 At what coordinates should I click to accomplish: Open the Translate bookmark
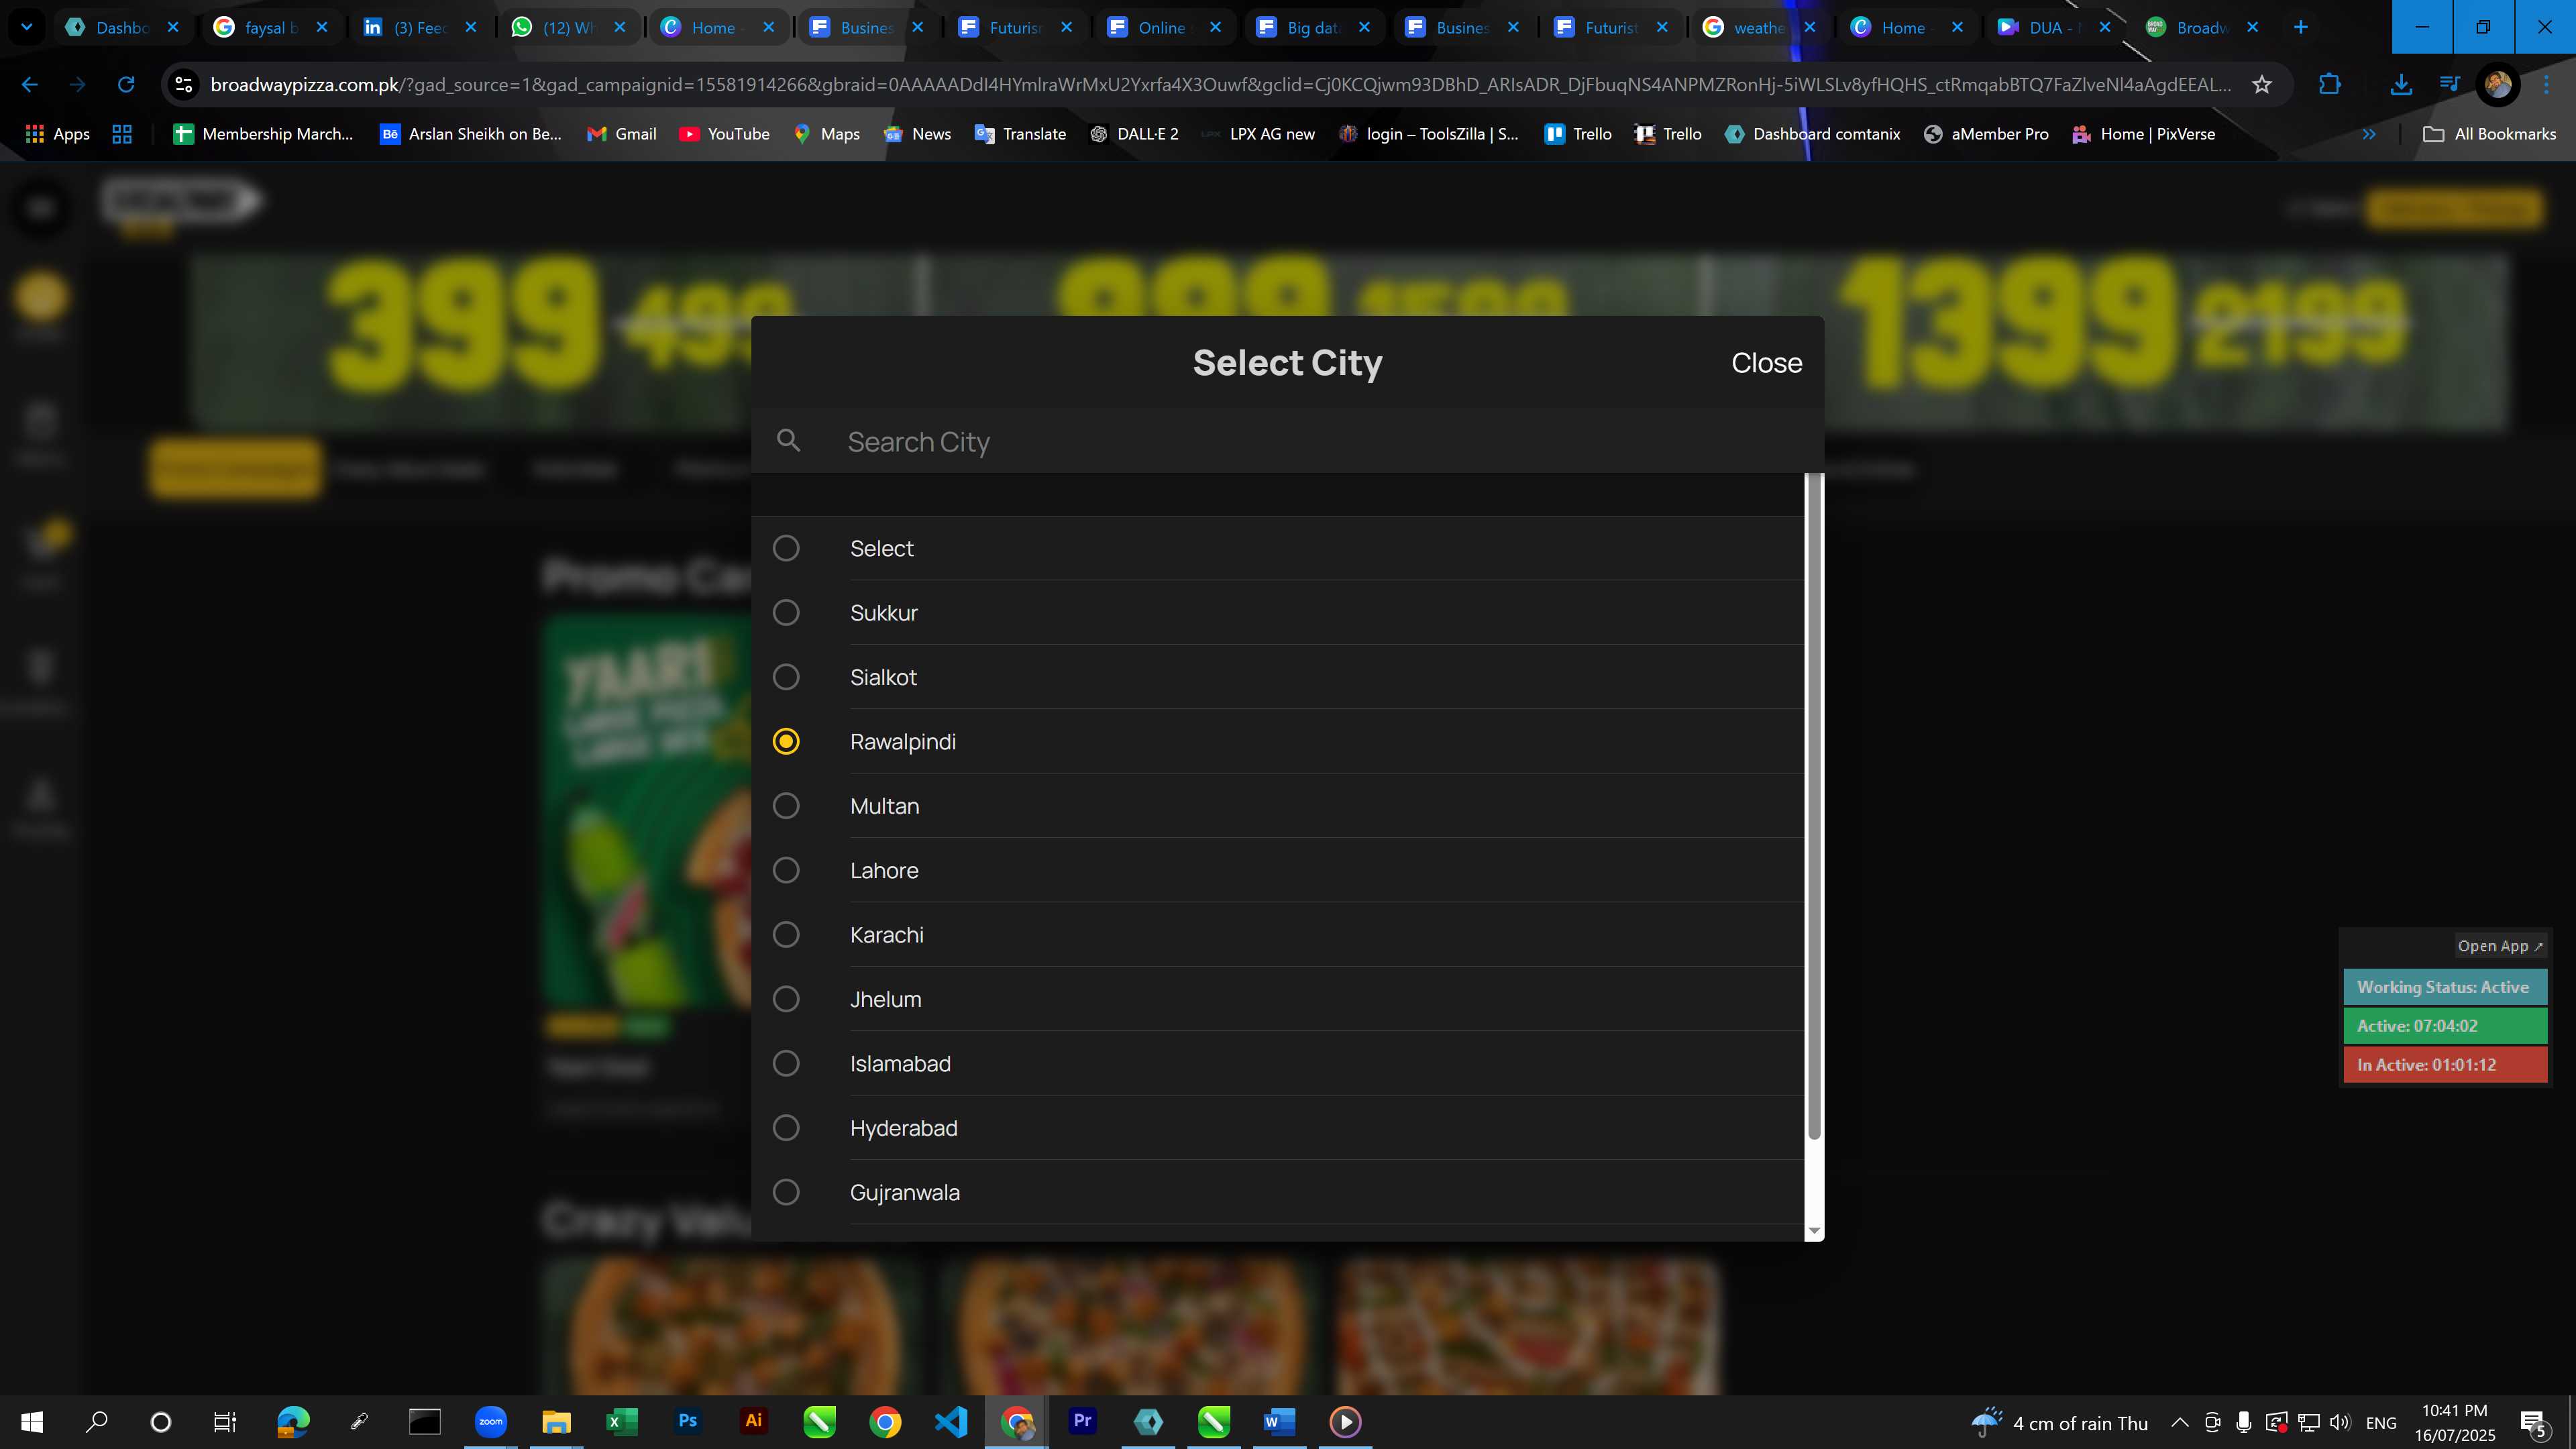pyautogui.click(x=1020, y=134)
